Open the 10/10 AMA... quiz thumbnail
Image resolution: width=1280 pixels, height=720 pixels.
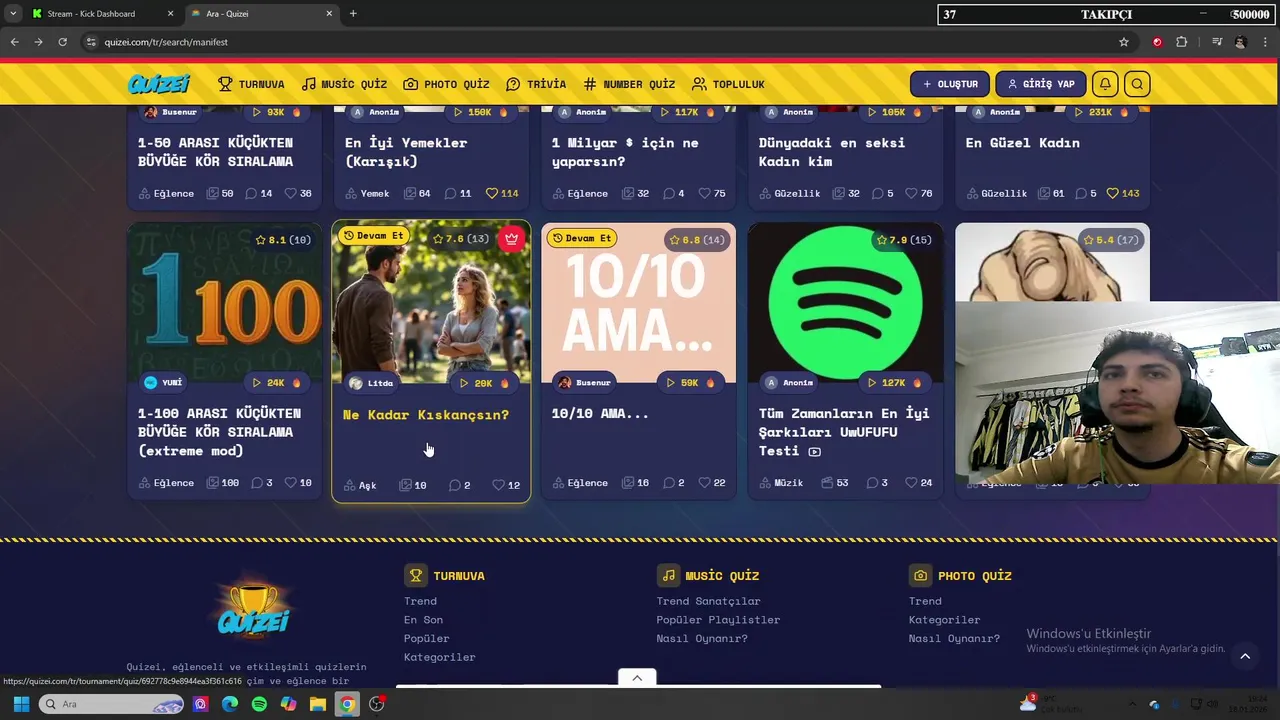pos(638,303)
